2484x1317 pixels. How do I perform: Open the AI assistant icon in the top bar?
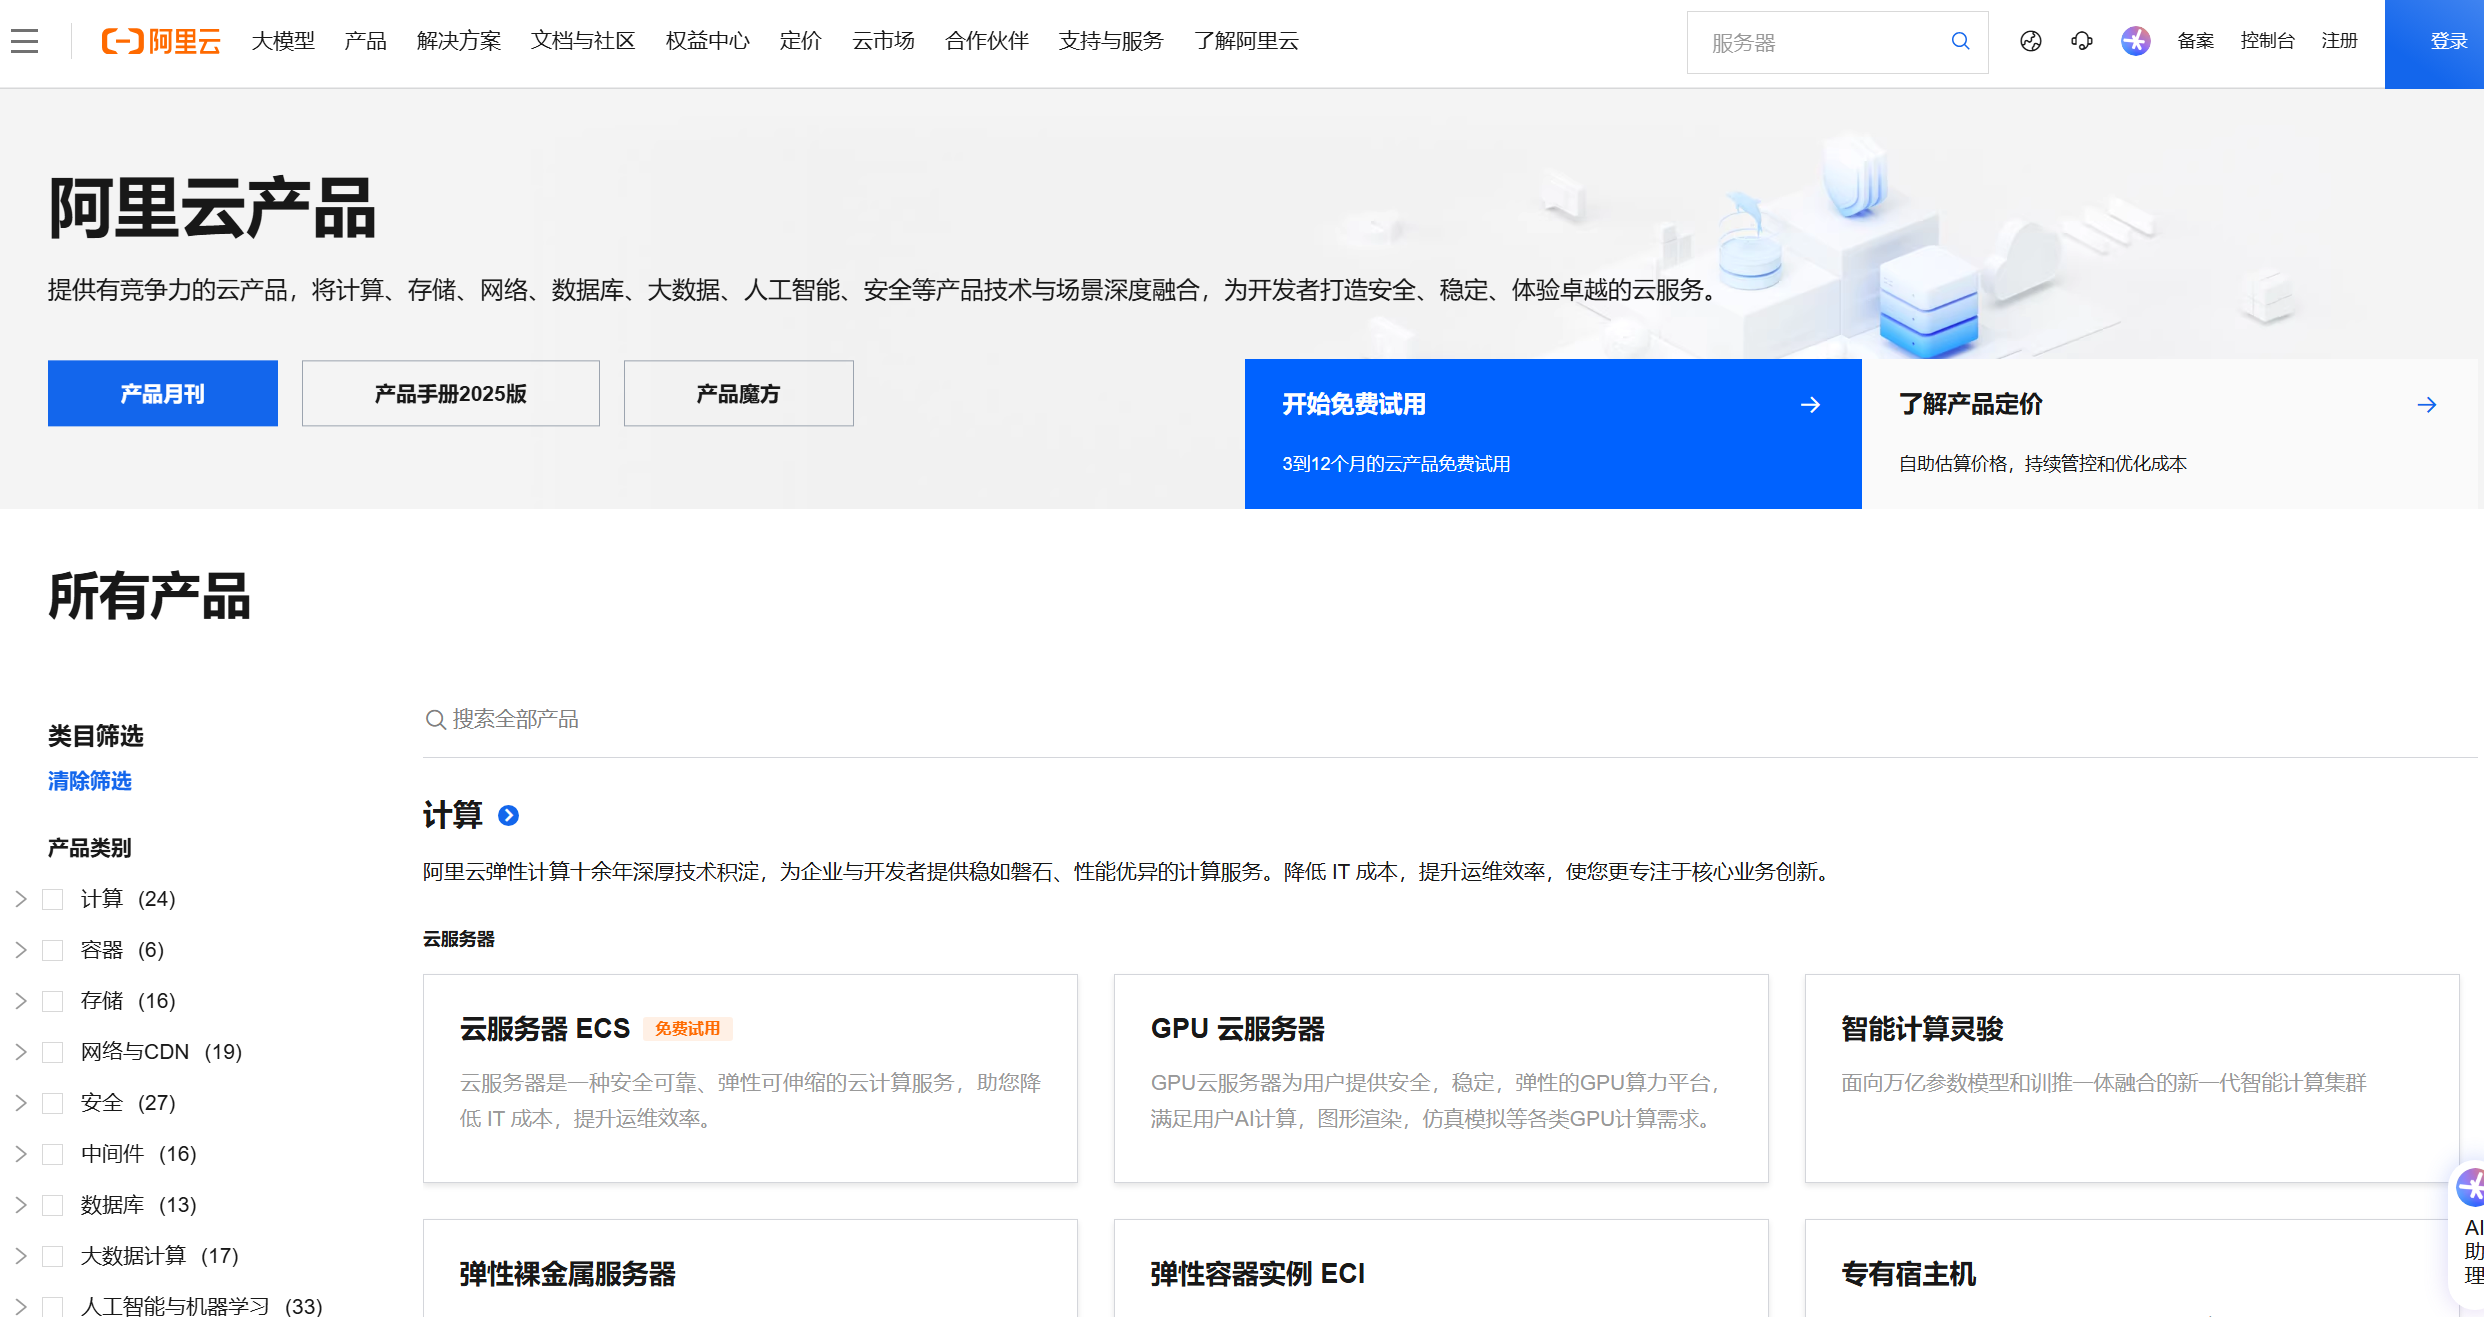click(x=2135, y=41)
